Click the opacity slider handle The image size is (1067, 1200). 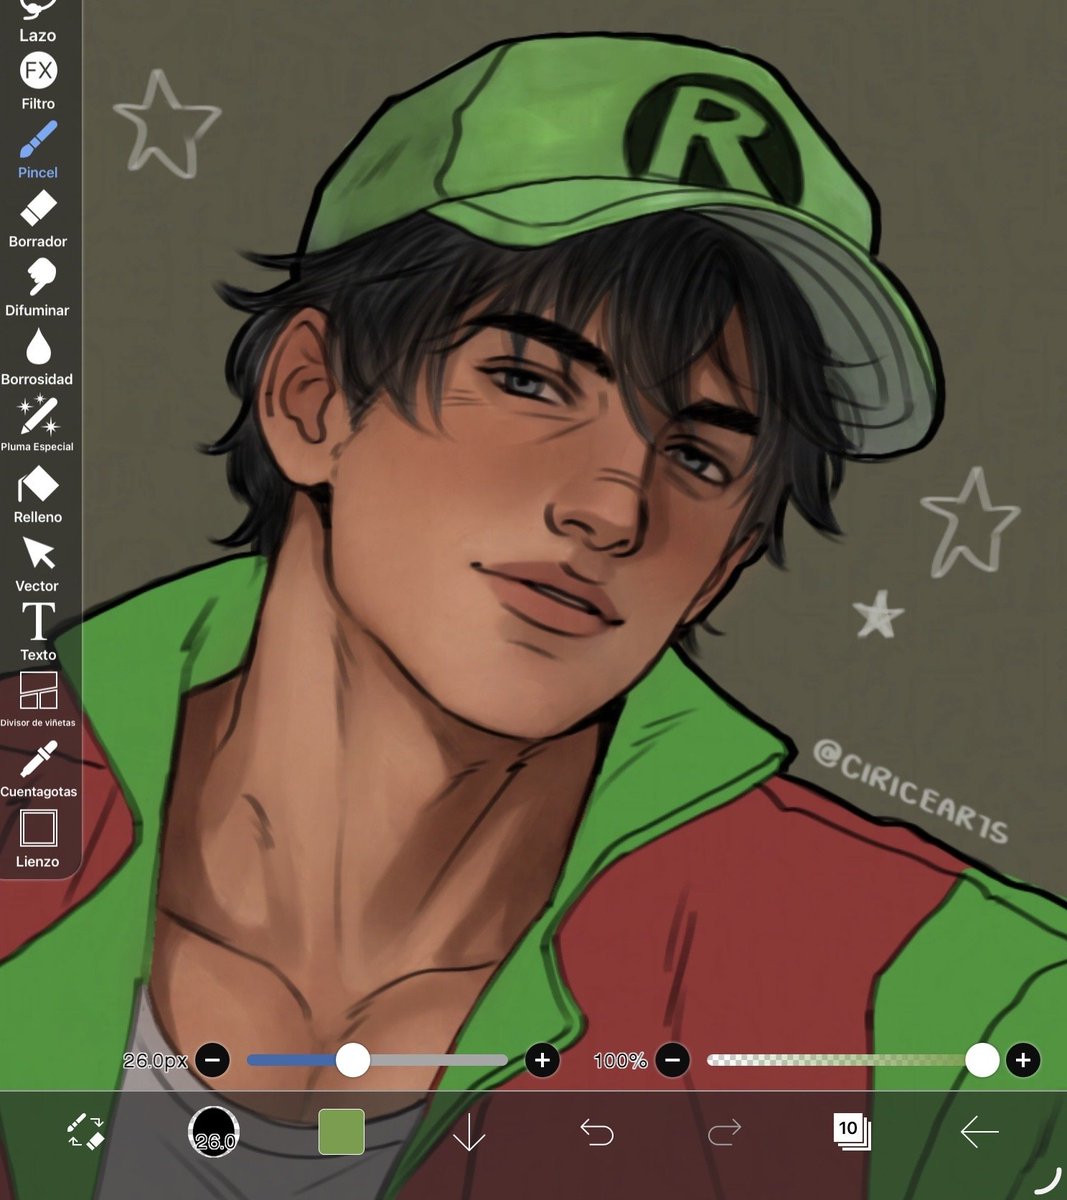coord(982,1060)
